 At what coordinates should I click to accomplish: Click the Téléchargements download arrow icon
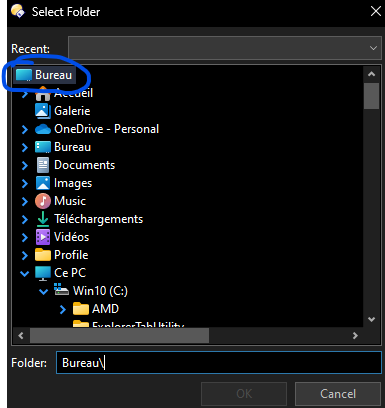point(43,219)
